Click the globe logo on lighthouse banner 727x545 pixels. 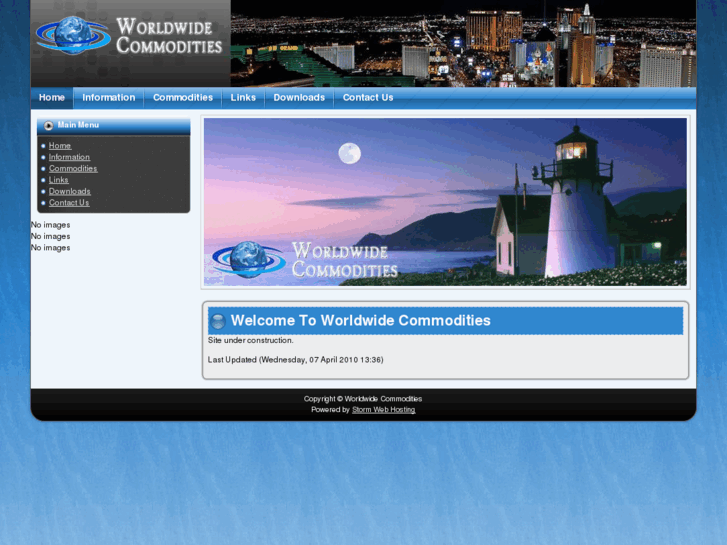[249, 258]
